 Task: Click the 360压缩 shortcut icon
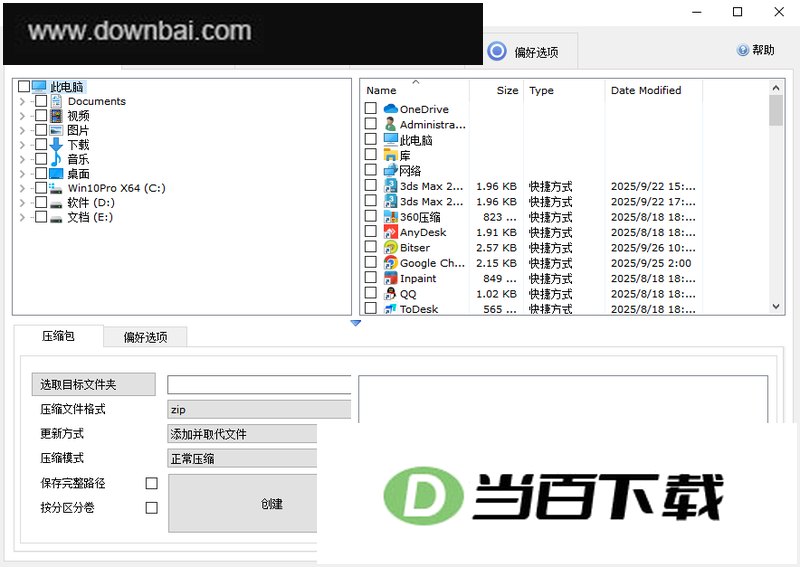click(390, 216)
